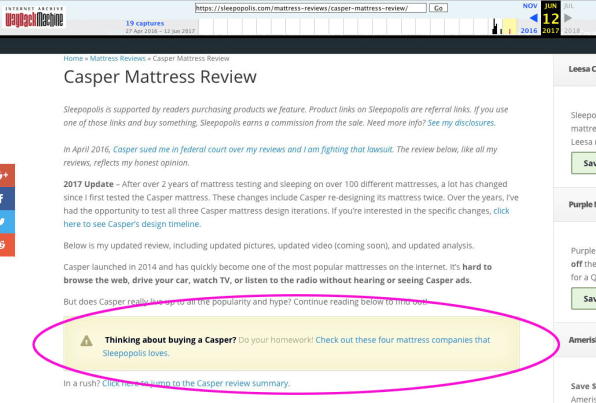
Task: Click the Go button
Action: (x=438, y=8)
